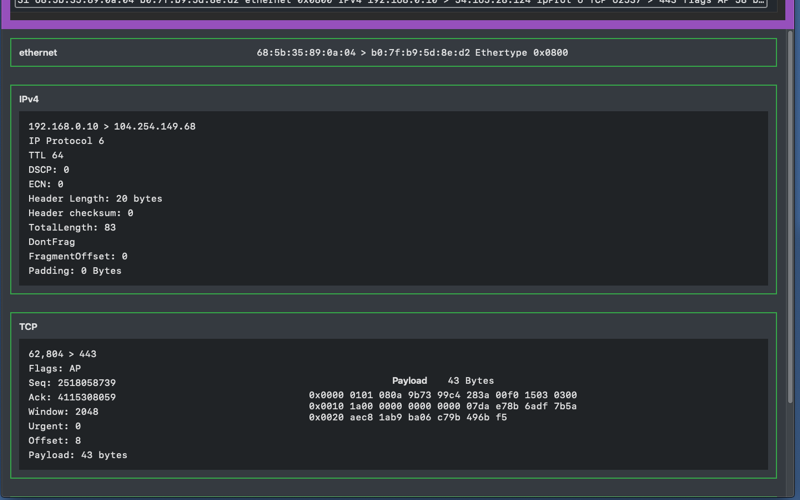Click Header checksum: 0 line

tap(81, 213)
